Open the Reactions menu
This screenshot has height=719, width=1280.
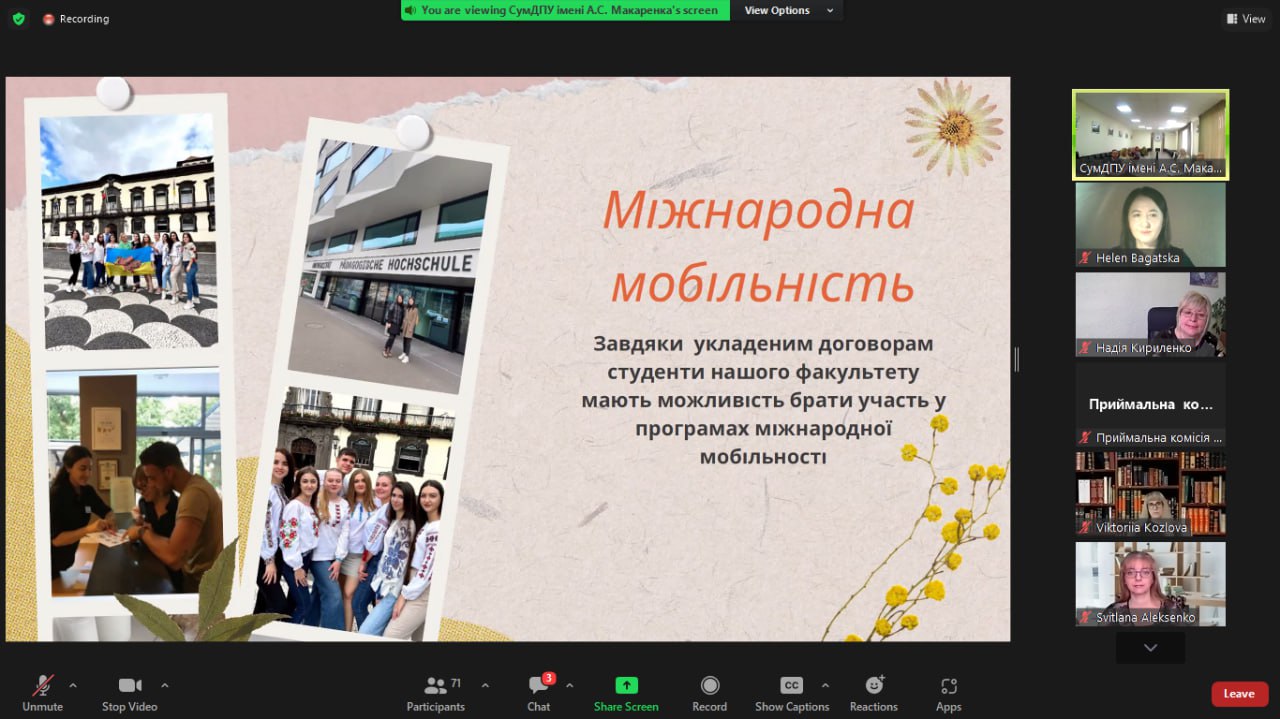coord(874,693)
